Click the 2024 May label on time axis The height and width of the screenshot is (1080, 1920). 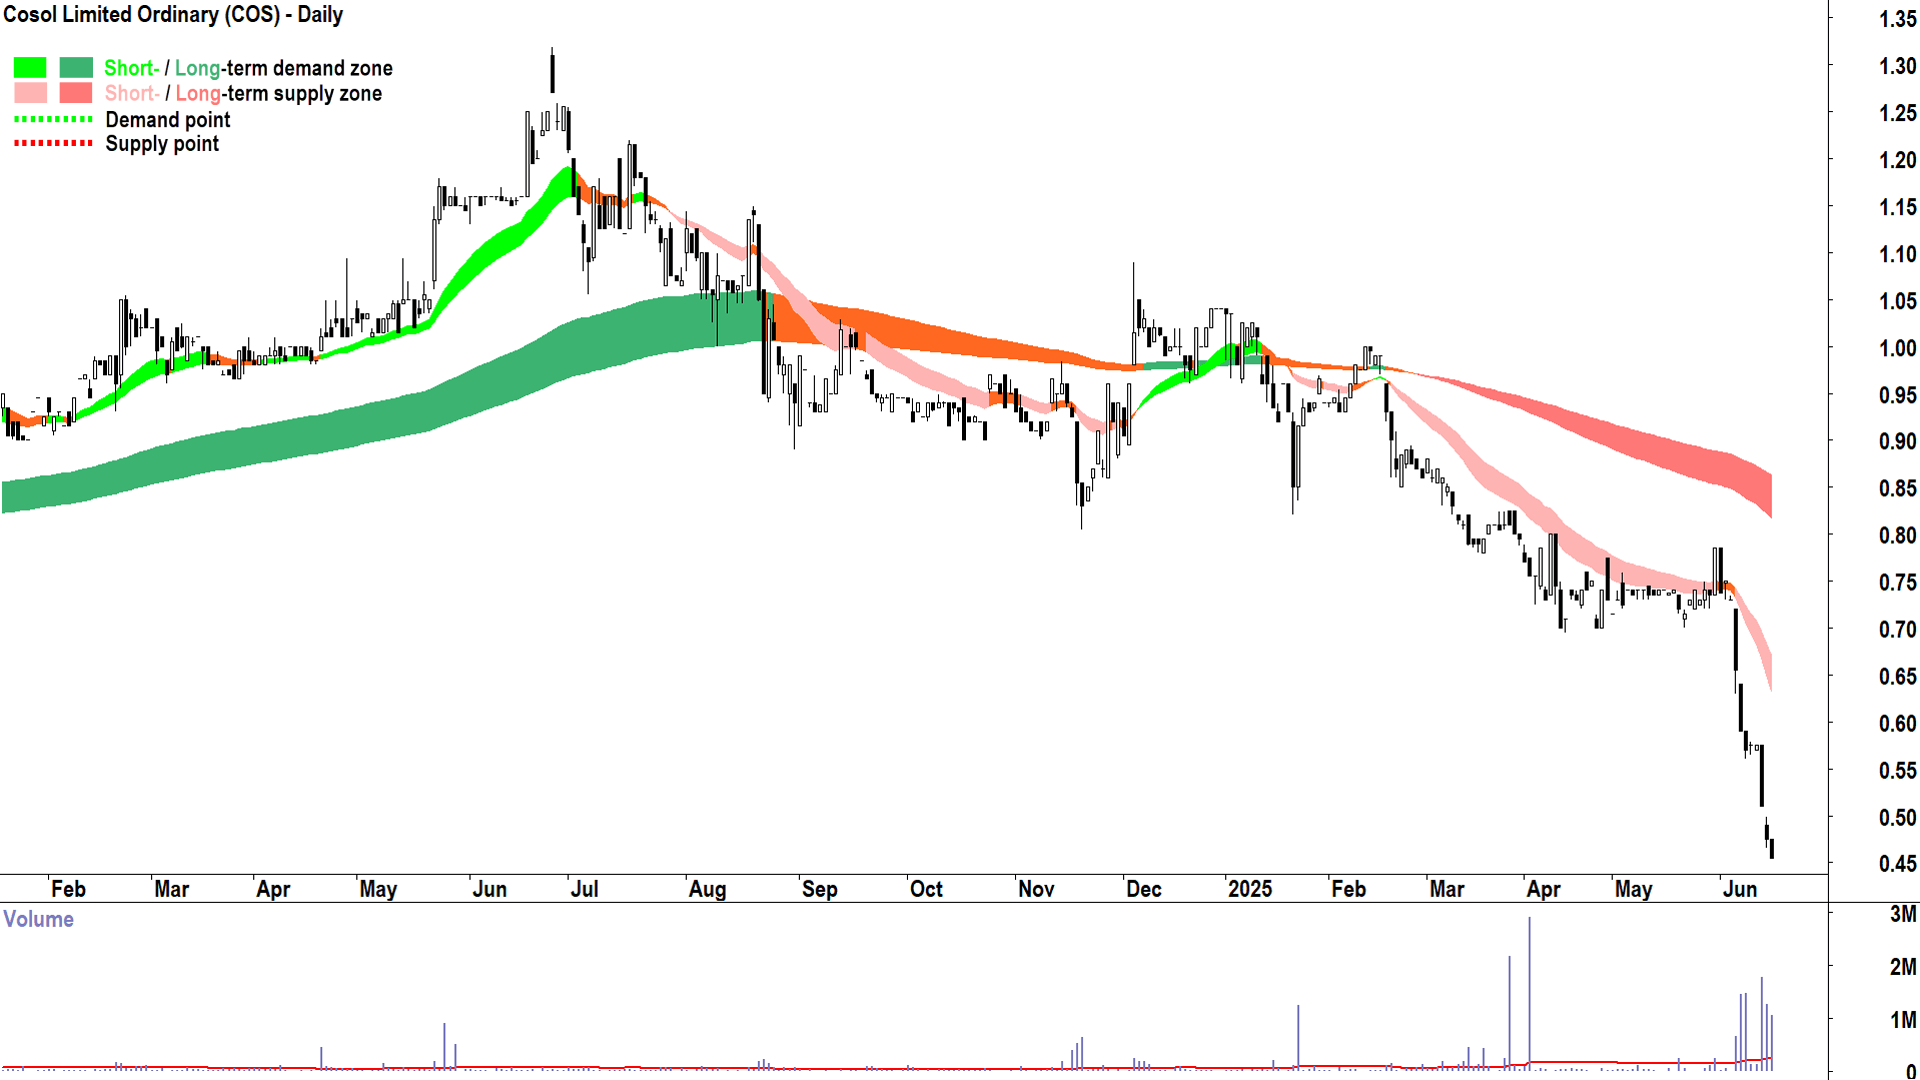[378, 889]
